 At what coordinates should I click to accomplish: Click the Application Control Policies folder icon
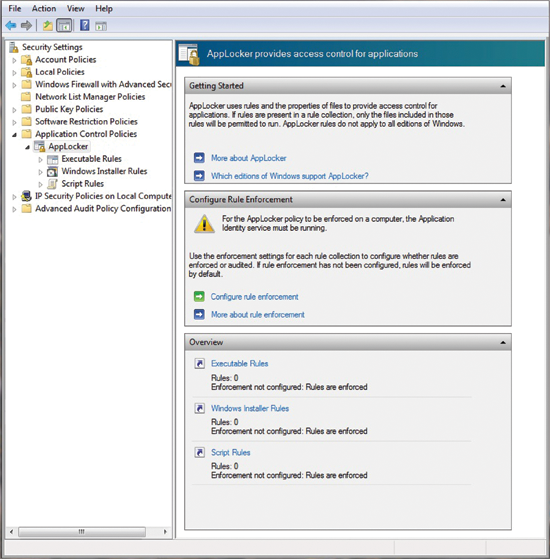[x=26, y=134]
